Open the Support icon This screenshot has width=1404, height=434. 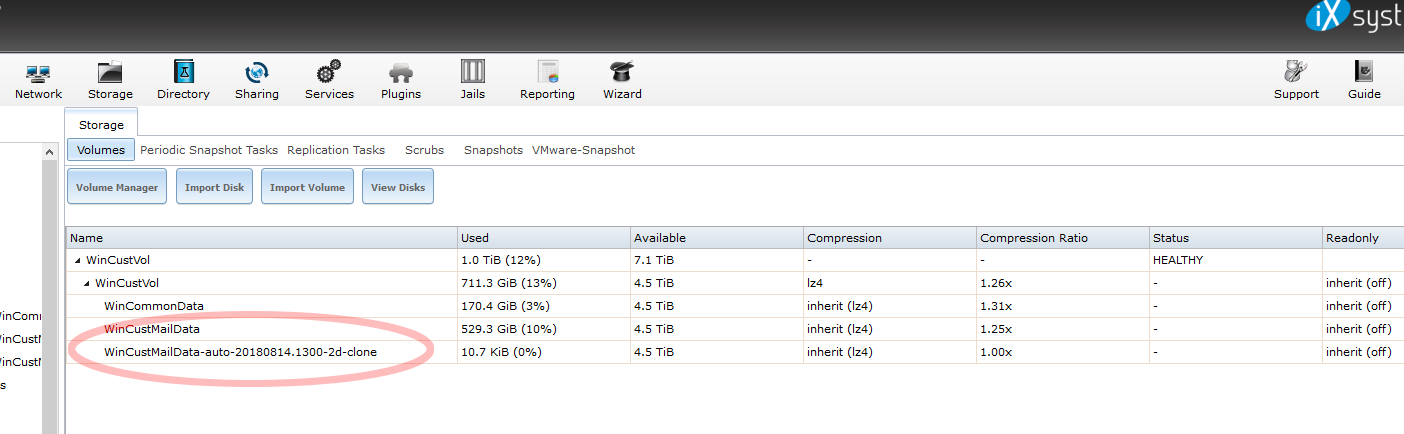(1296, 73)
